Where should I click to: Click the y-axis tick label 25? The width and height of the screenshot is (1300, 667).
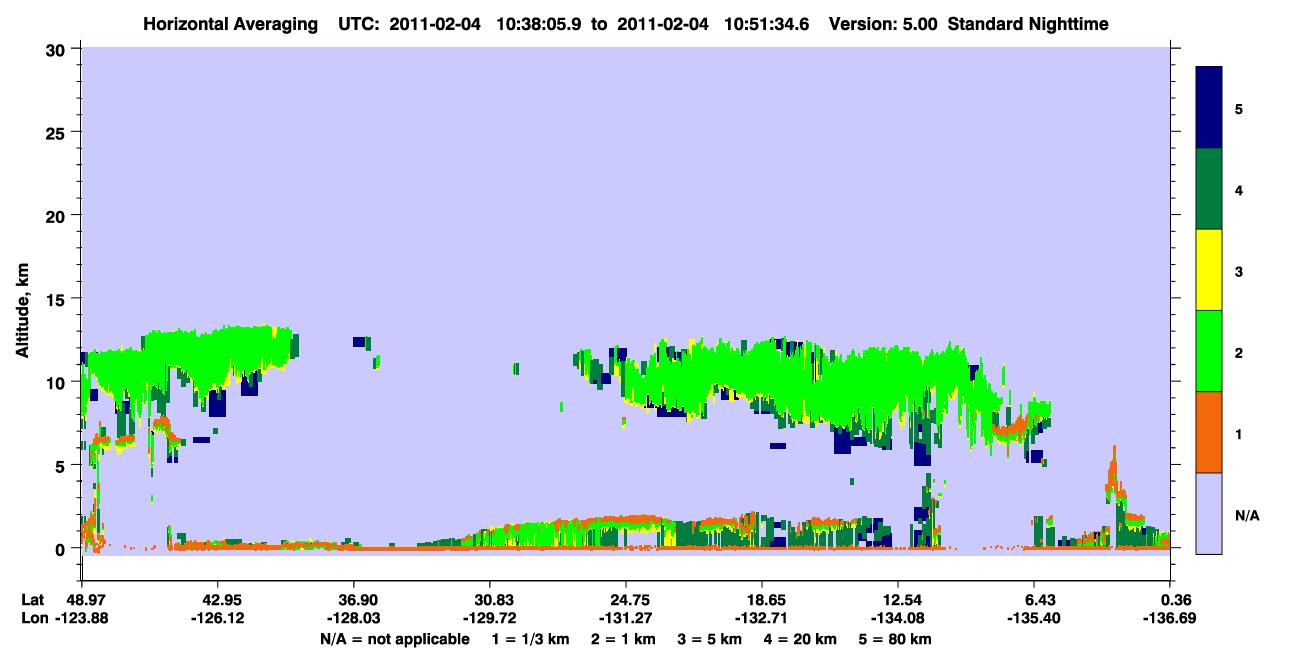(x=58, y=132)
